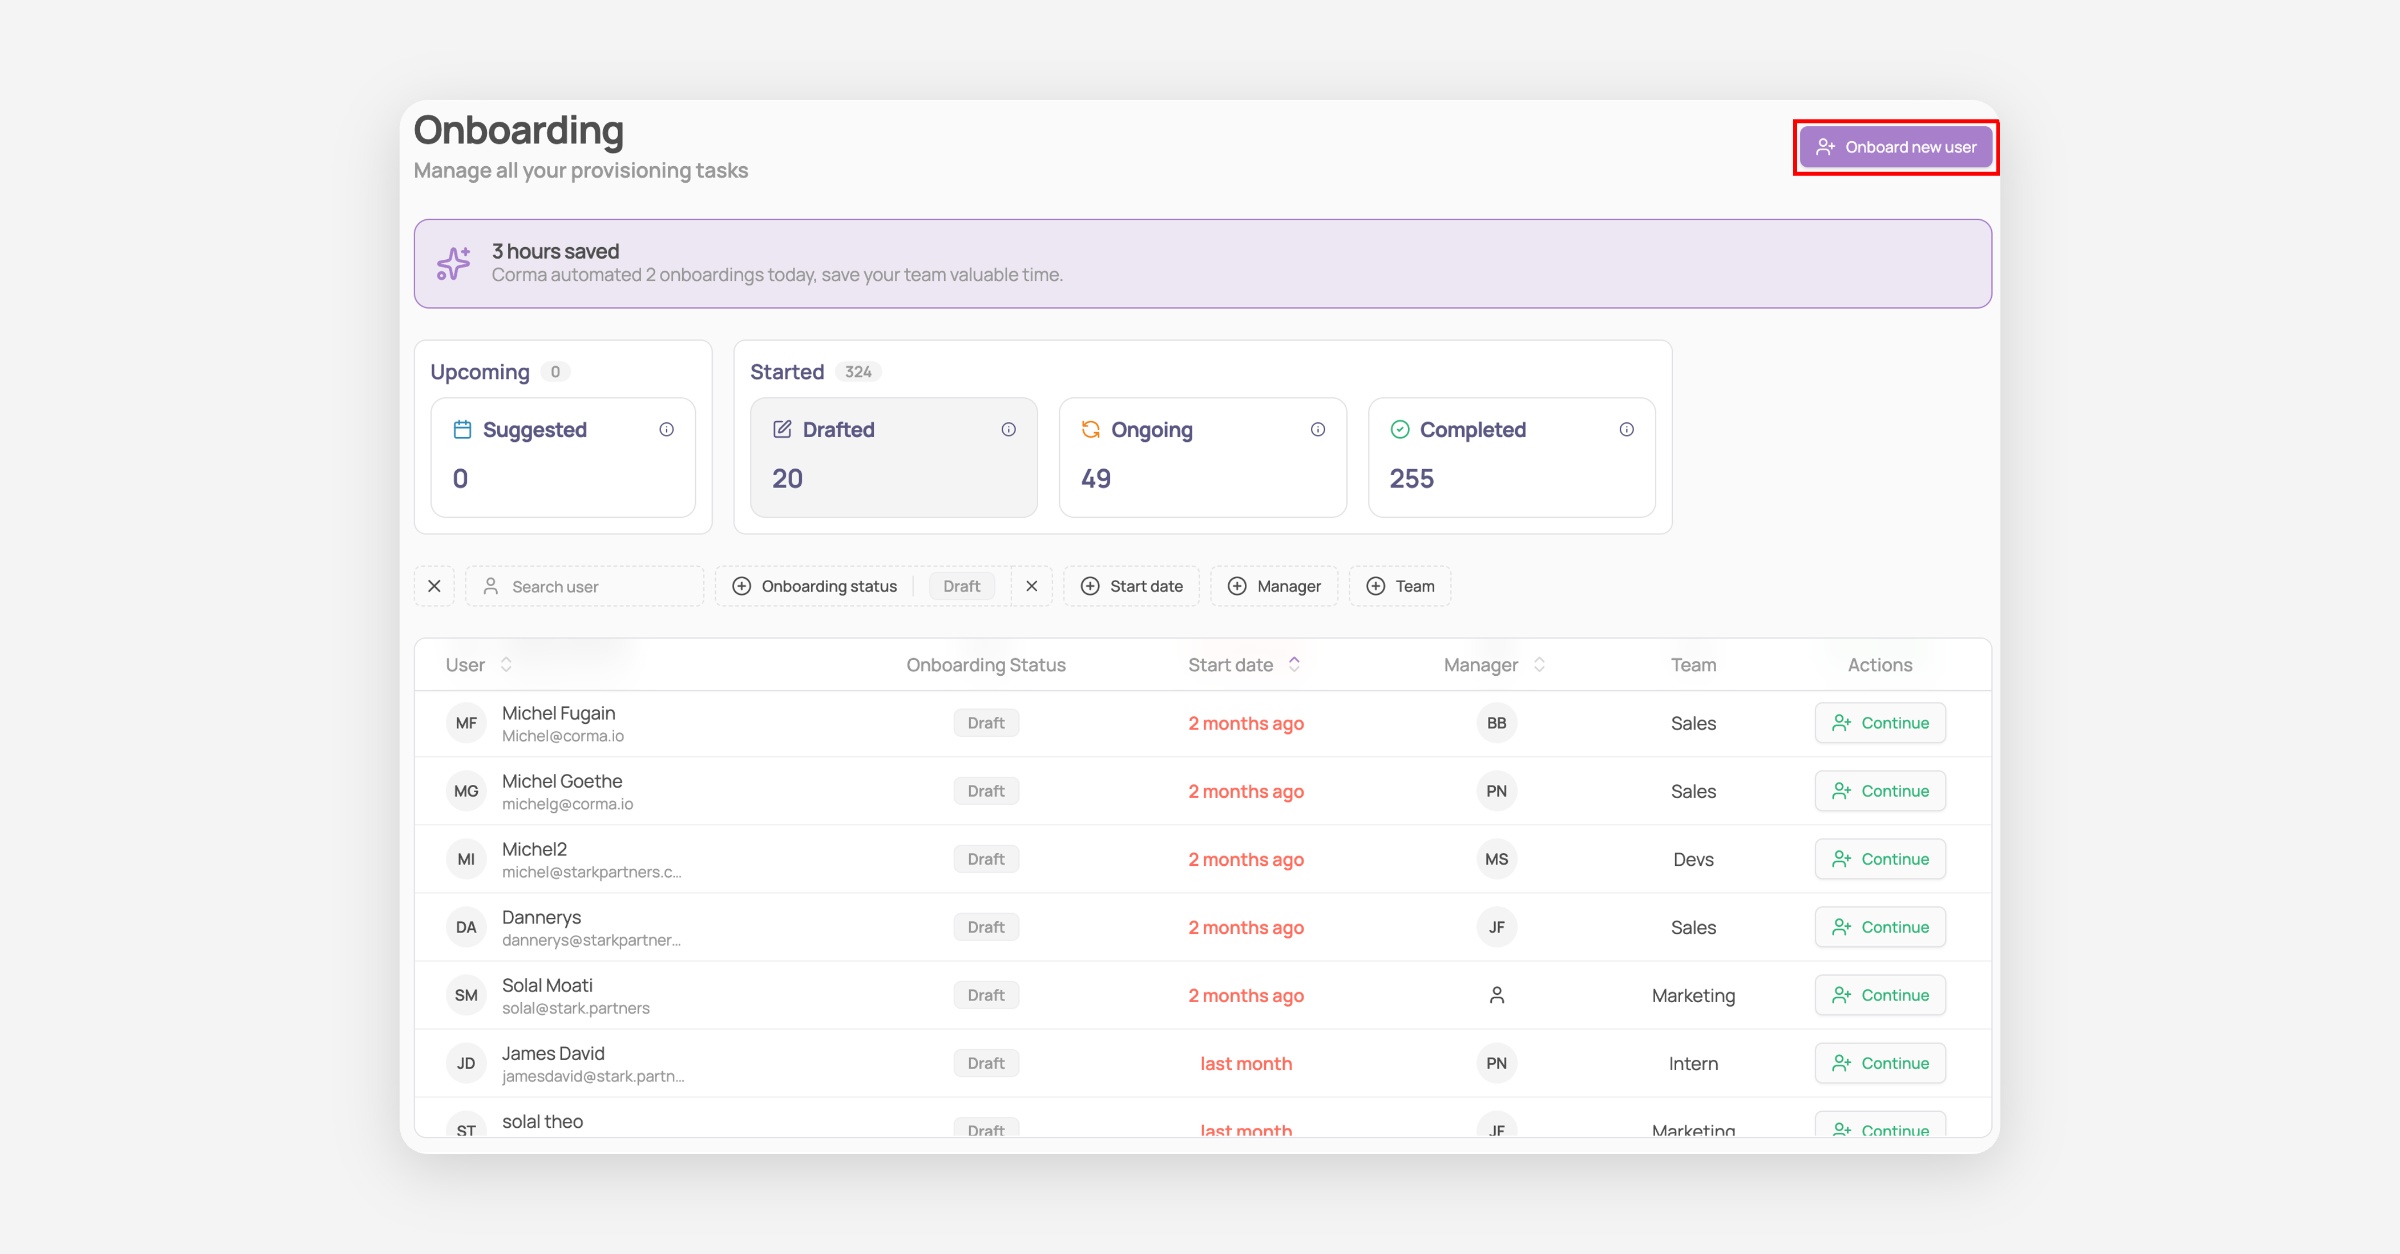Remove the Draft onboarding status filter
2400x1254 pixels.
pyautogui.click(x=1031, y=586)
